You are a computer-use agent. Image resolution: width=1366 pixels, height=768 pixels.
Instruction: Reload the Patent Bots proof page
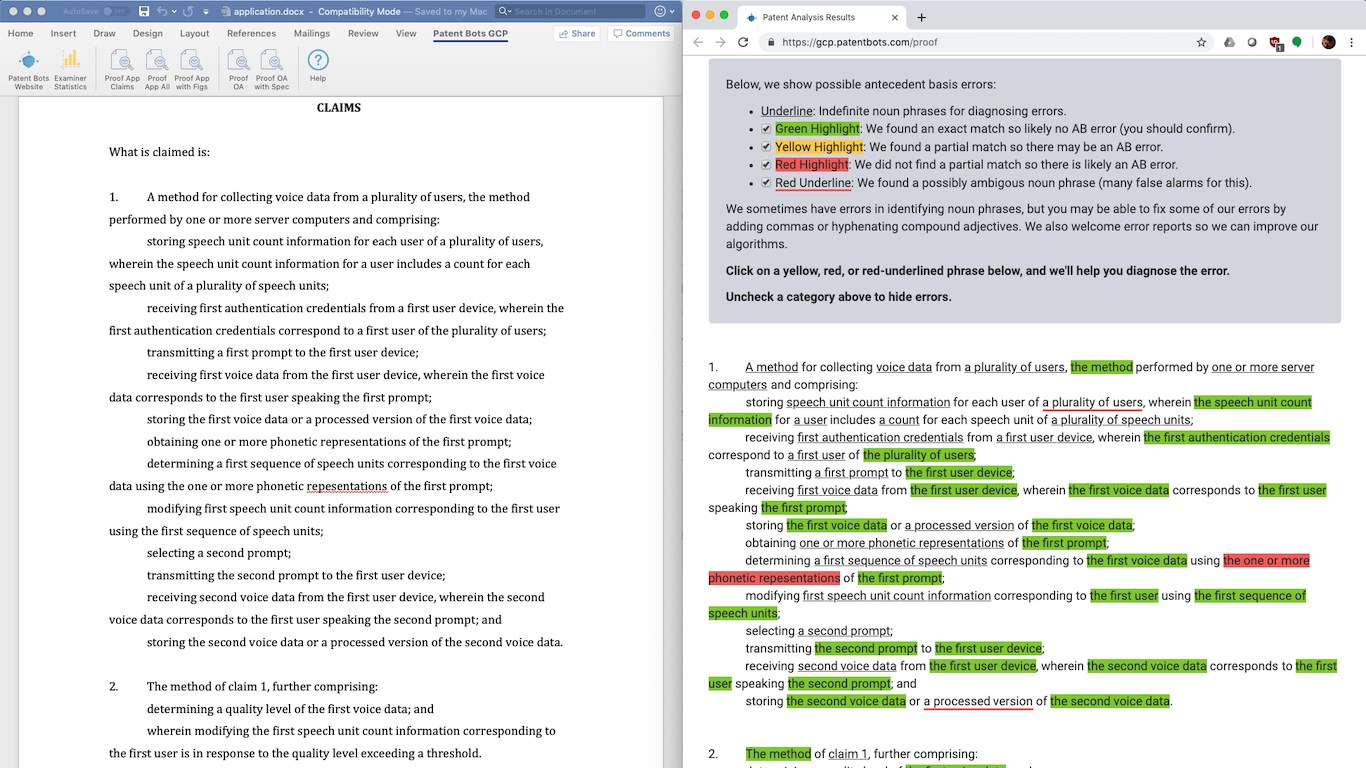pos(743,42)
